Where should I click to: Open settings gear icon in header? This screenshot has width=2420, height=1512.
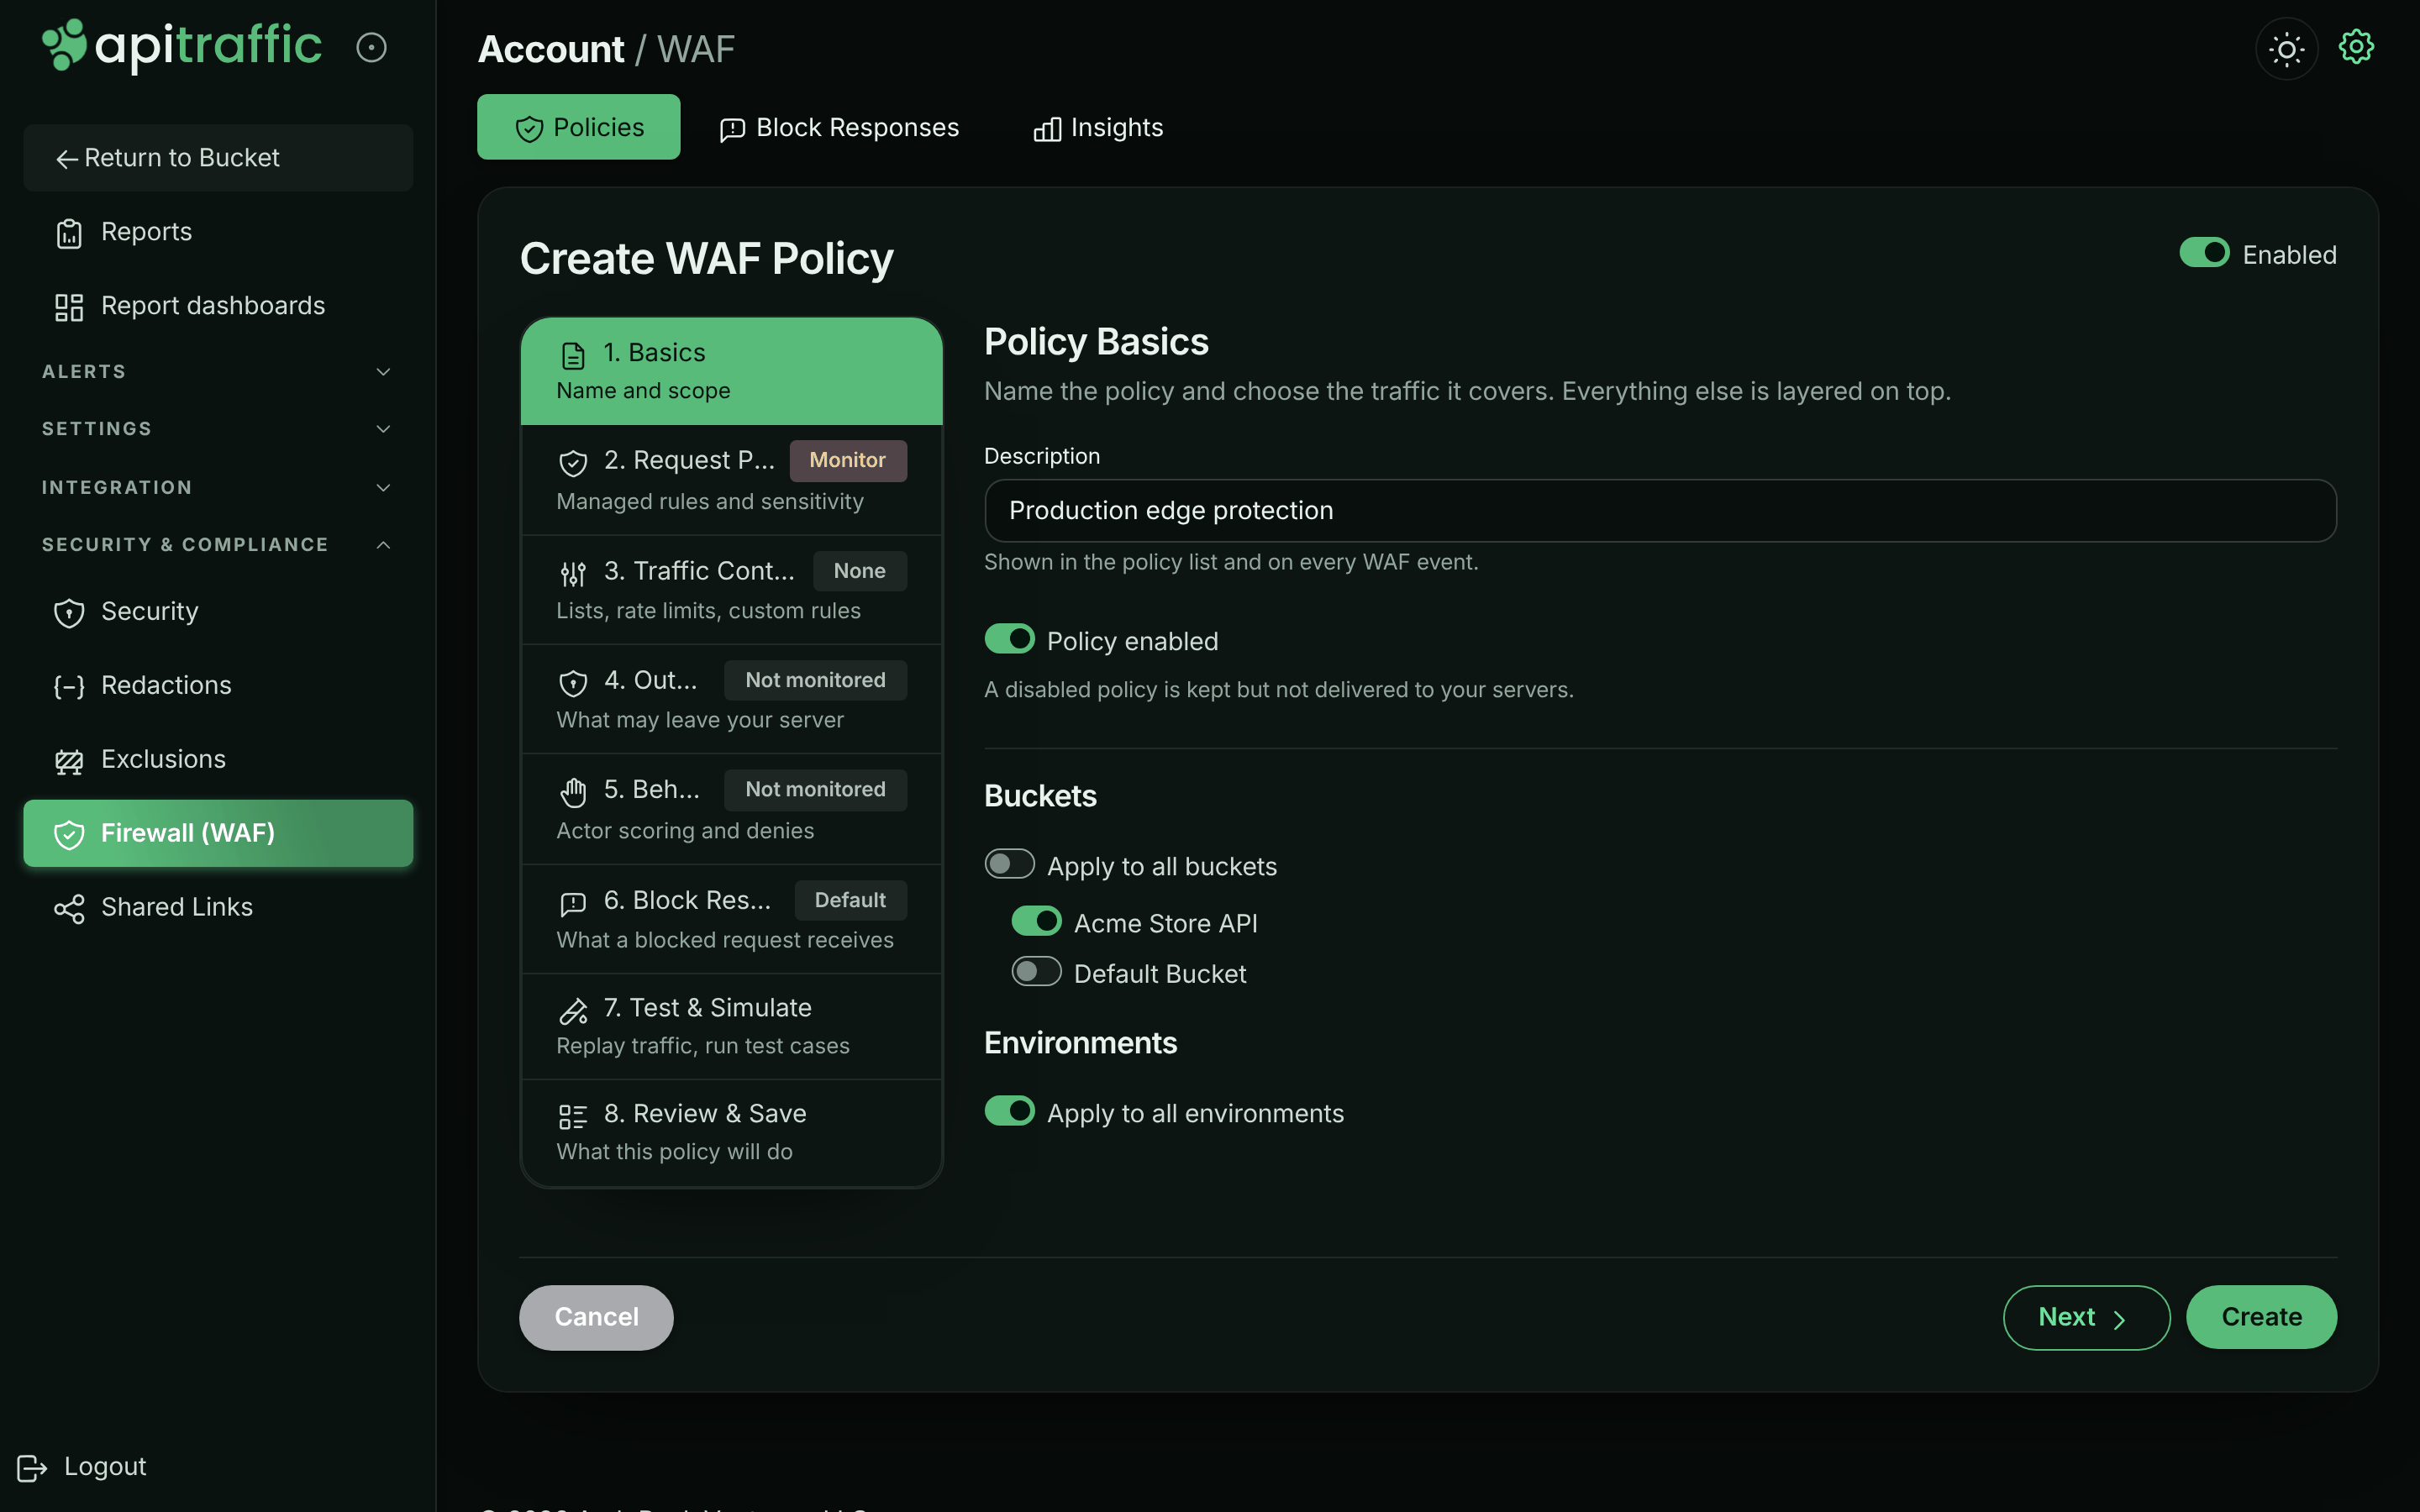tap(2356, 47)
